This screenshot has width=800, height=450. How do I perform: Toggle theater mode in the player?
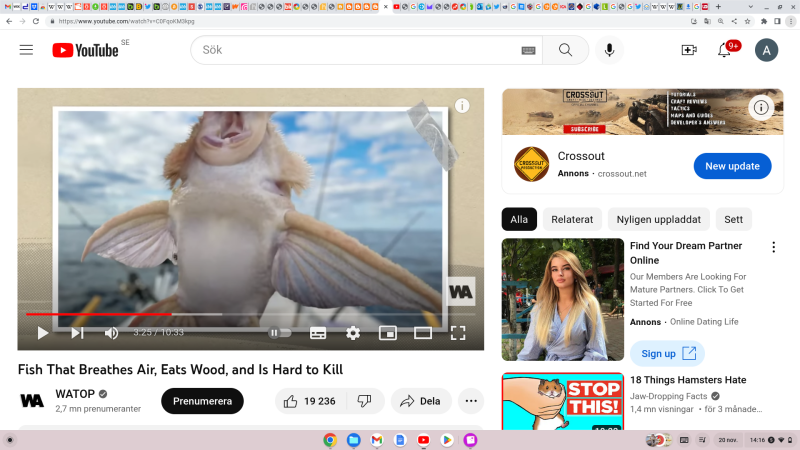tap(422, 333)
